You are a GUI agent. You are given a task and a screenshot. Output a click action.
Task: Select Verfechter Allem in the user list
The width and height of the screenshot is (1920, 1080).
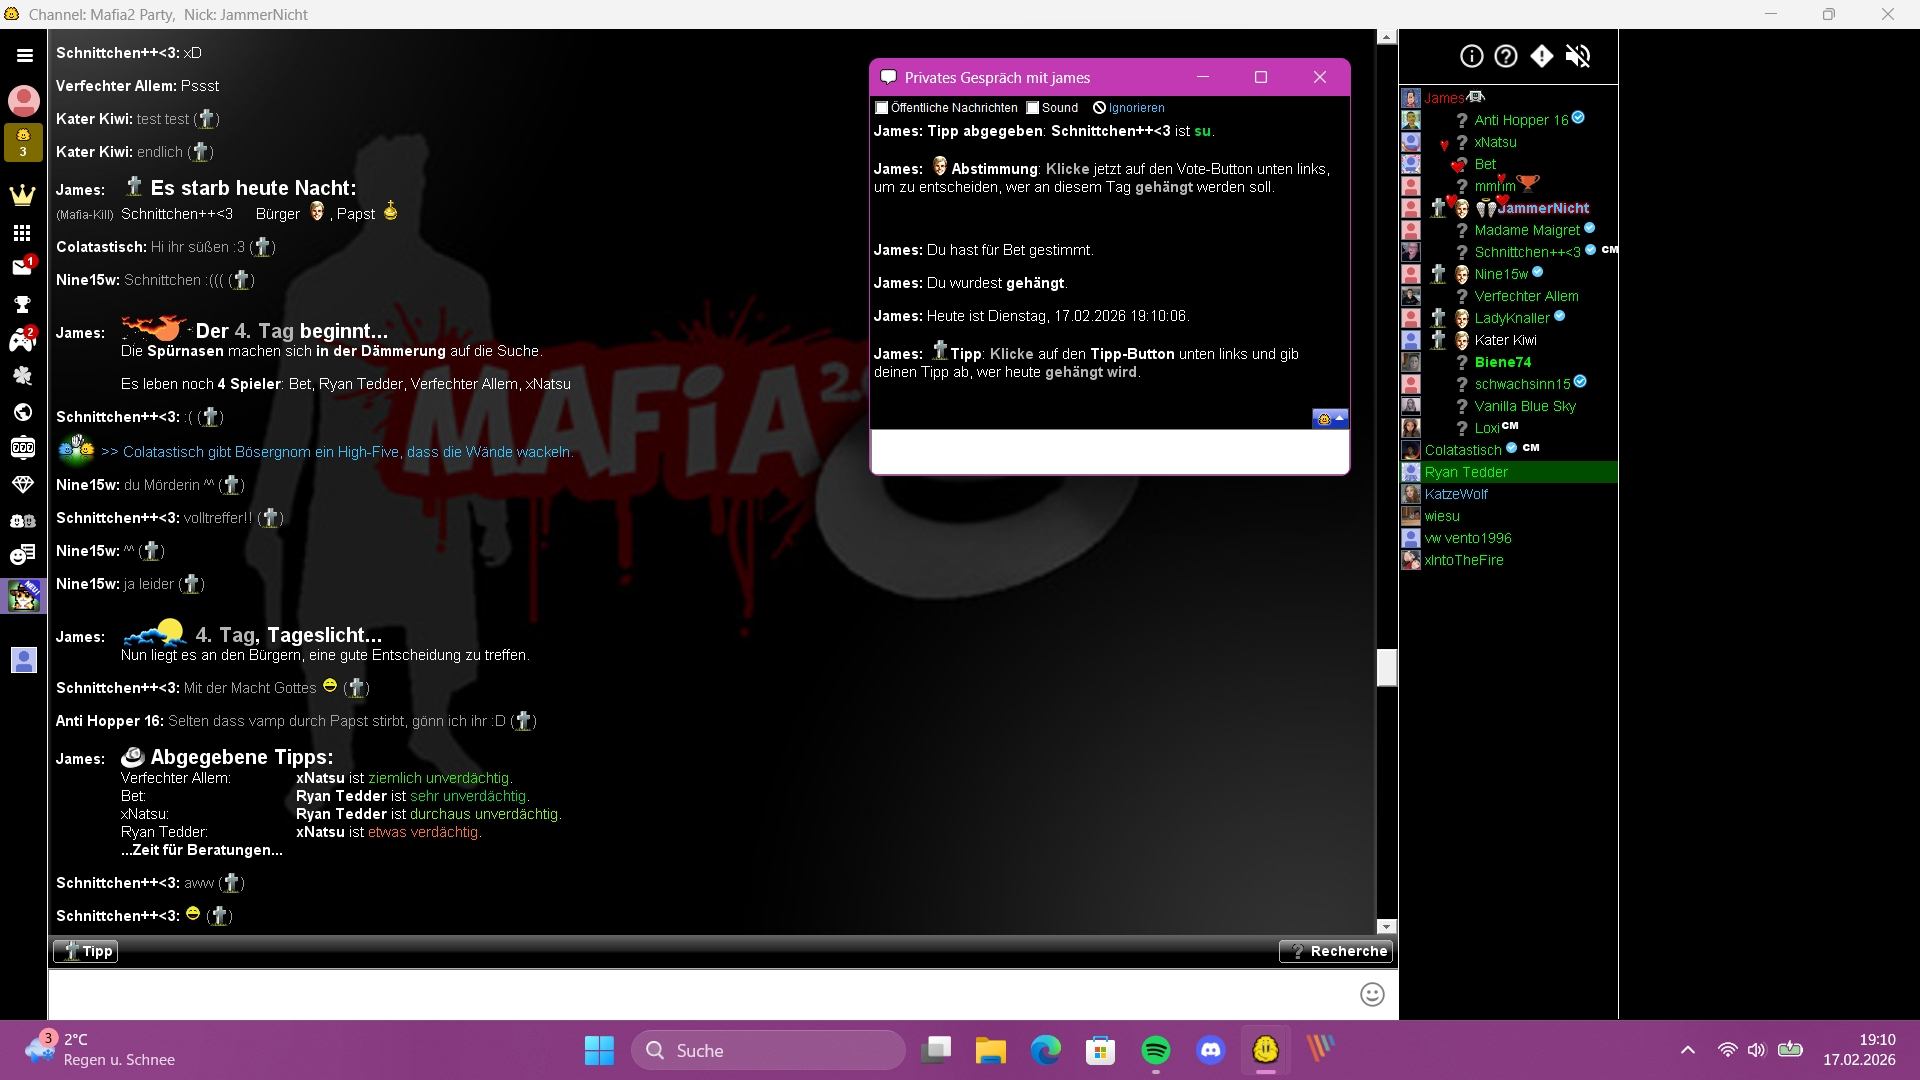(x=1526, y=296)
